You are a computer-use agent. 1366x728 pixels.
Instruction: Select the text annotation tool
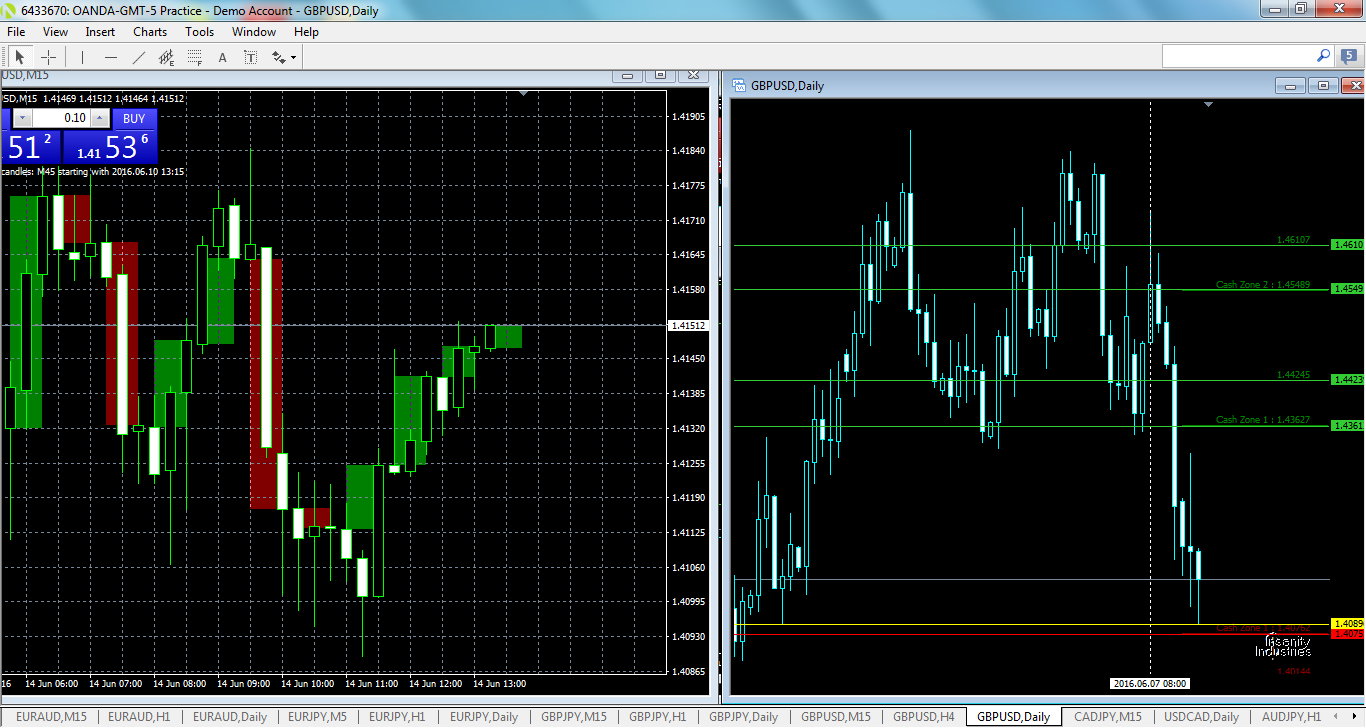click(222, 57)
